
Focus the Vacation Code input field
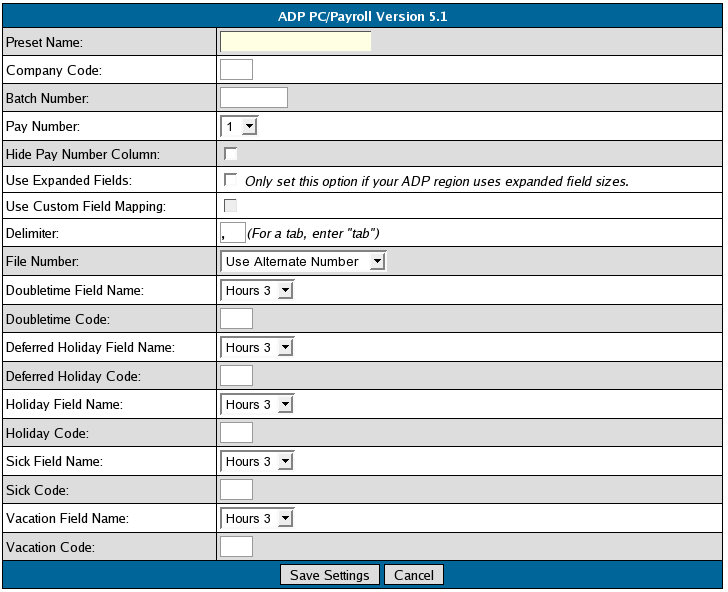pos(236,547)
